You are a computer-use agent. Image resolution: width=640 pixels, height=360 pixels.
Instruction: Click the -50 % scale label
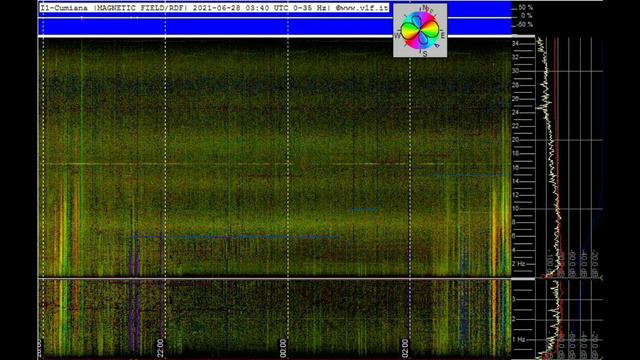525,24
